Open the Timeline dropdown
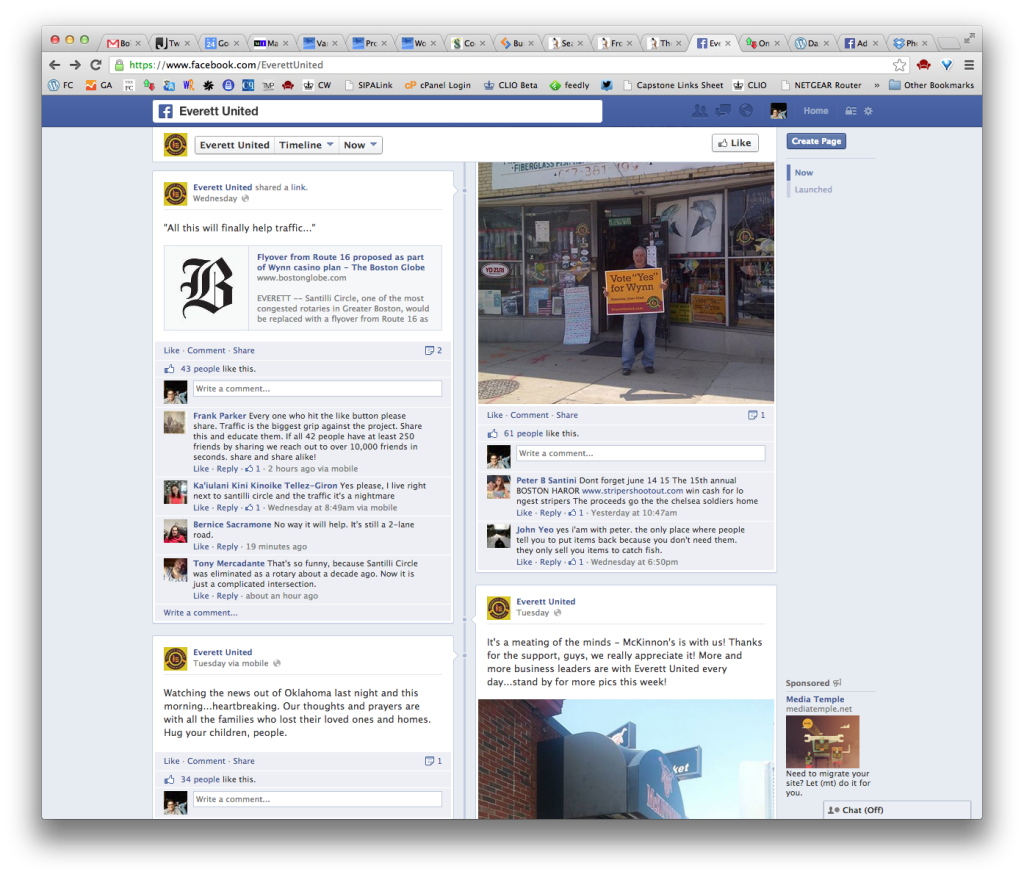Image resolution: width=1024 pixels, height=877 pixels. [306, 145]
